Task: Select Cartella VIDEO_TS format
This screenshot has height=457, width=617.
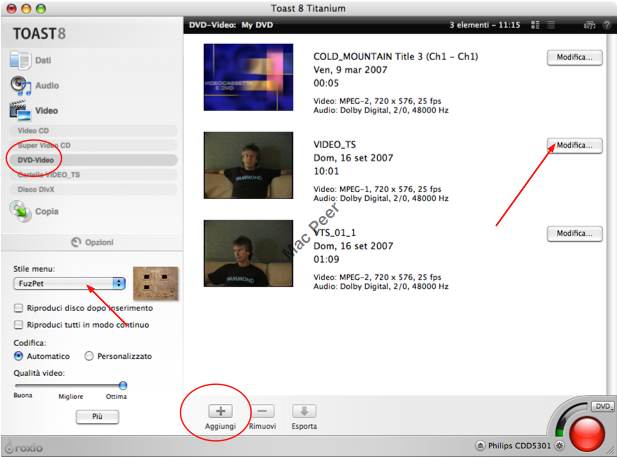Action: pos(92,174)
